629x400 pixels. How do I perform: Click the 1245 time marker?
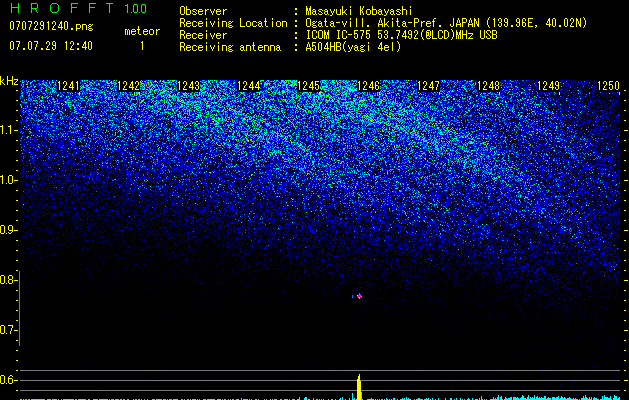point(308,86)
